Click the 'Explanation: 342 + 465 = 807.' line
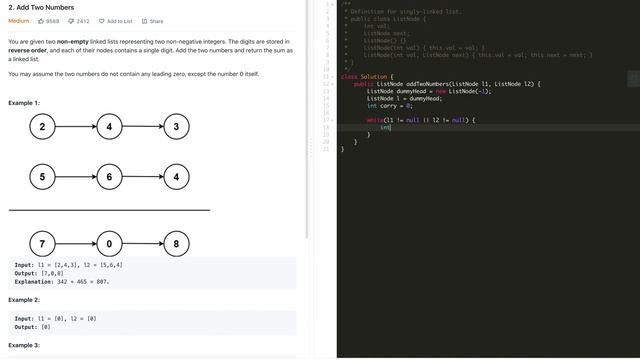Image resolution: width=640 pixels, height=360 pixels. 62,282
